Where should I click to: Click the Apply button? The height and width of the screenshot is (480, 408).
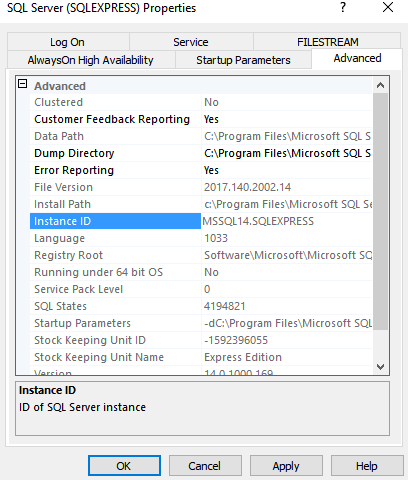pyautogui.click(x=286, y=466)
